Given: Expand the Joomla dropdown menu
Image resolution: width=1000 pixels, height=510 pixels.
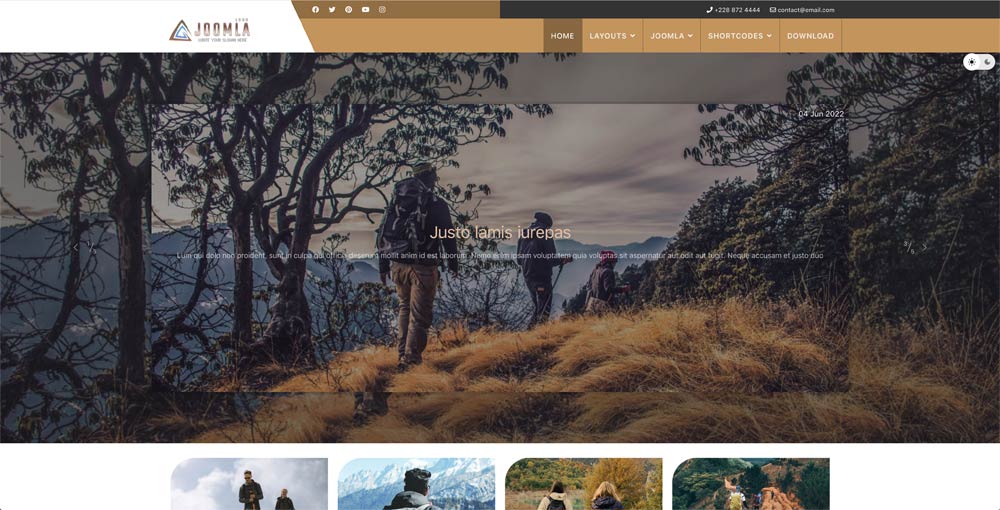Looking at the screenshot, I should coord(671,36).
